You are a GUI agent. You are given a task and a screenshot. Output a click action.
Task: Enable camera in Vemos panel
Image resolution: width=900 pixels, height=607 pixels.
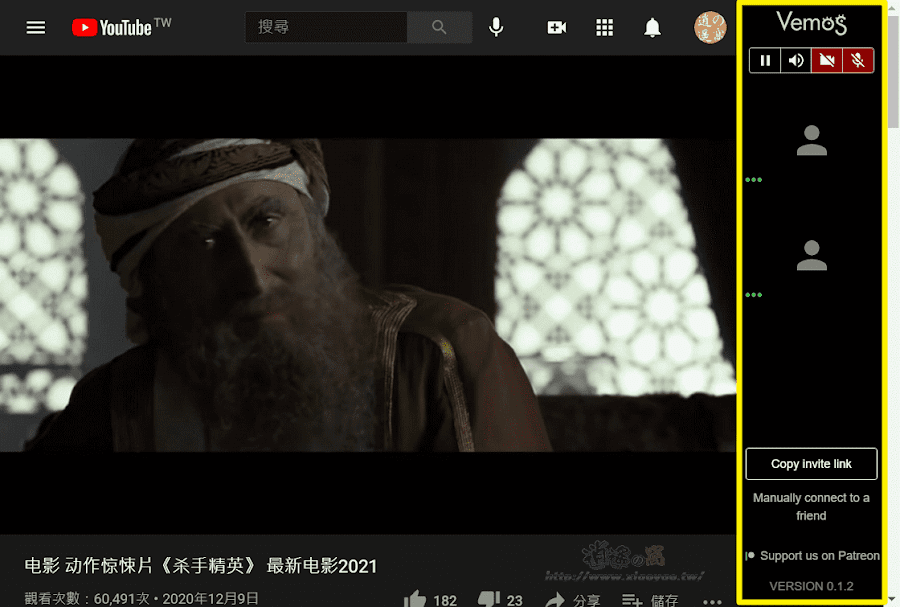(x=827, y=60)
